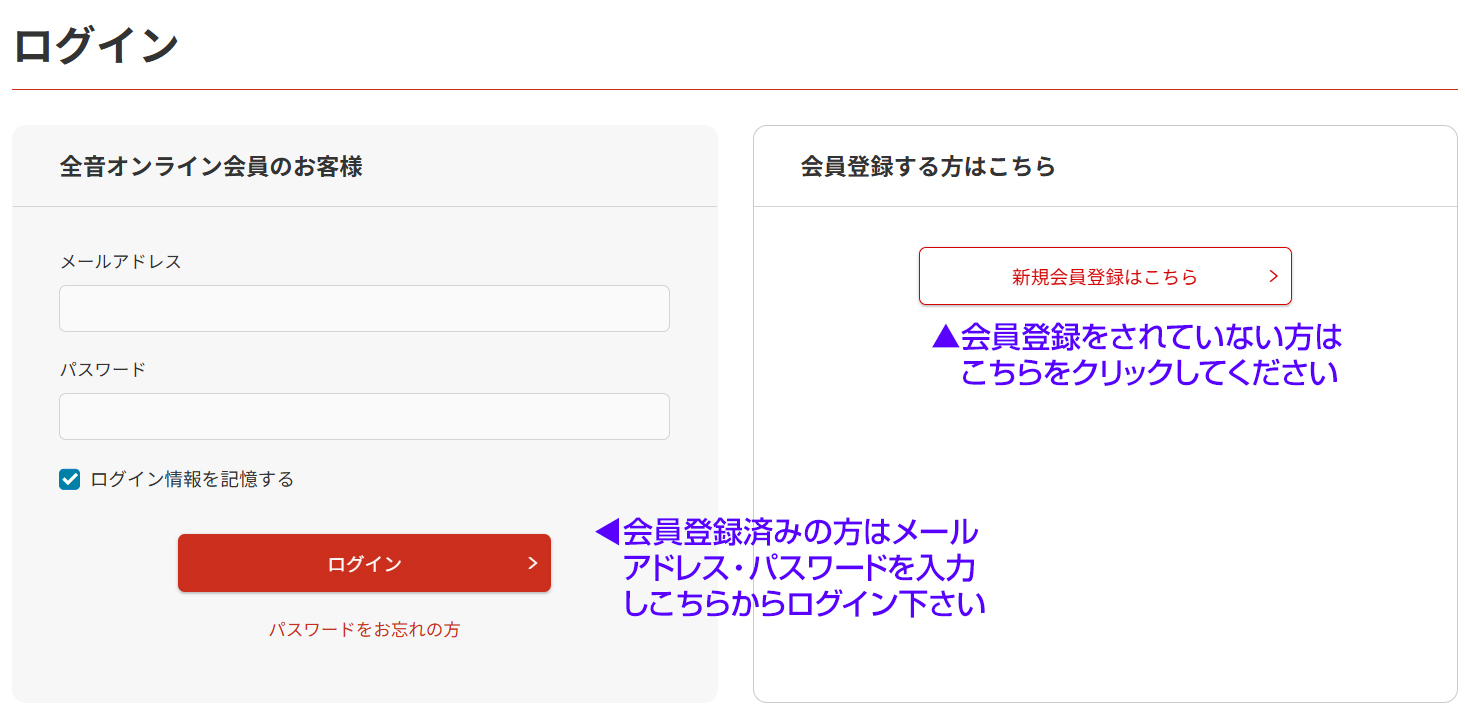Screen dimensions: 1465x711
Task: Click the chevron arrow on the ログイン button
Action: (x=532, y=563)
